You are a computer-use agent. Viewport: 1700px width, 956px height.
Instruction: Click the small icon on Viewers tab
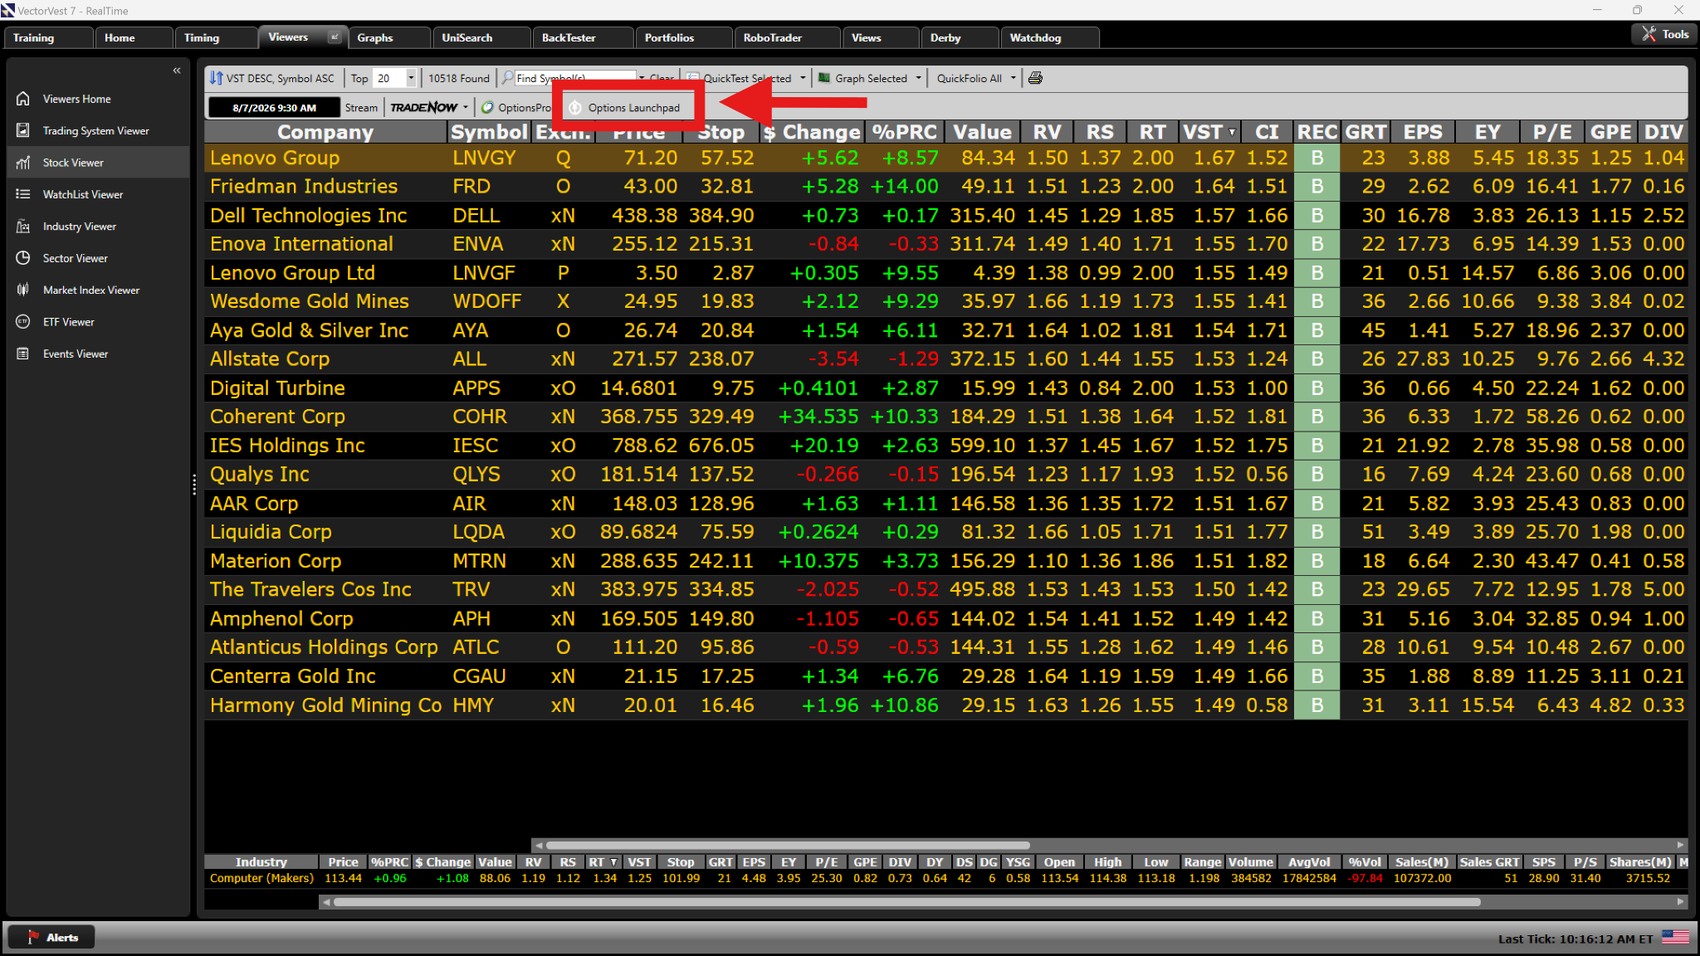[334, 37]
